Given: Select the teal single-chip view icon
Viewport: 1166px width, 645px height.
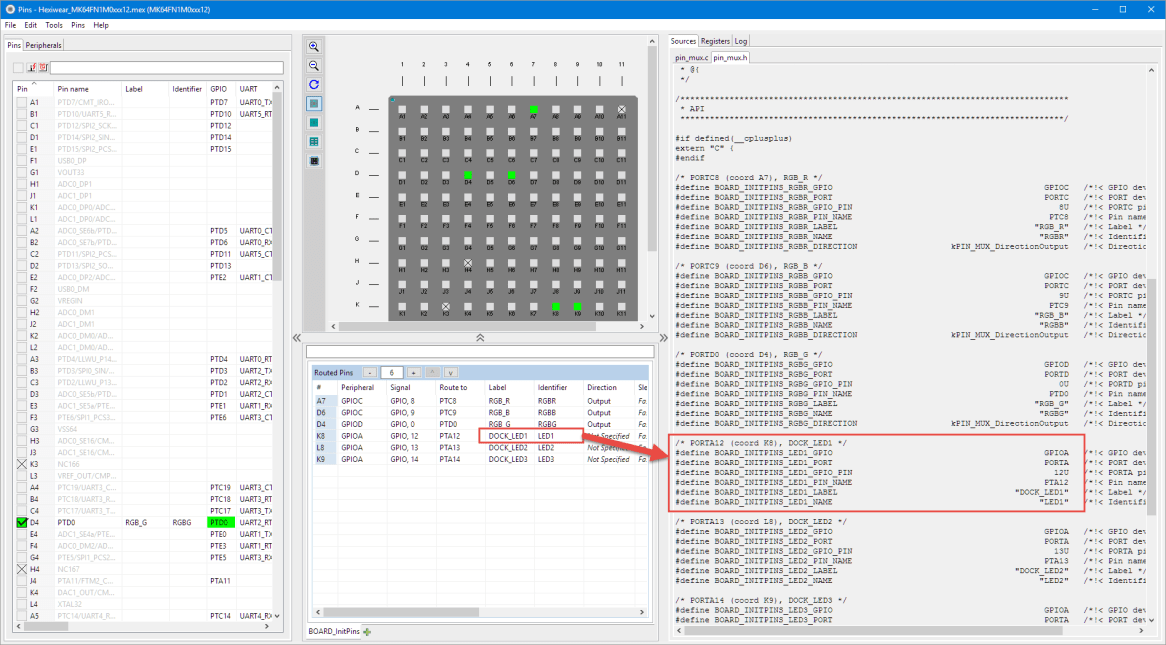Looking at the screenshot, I should [x=314, y=121].
